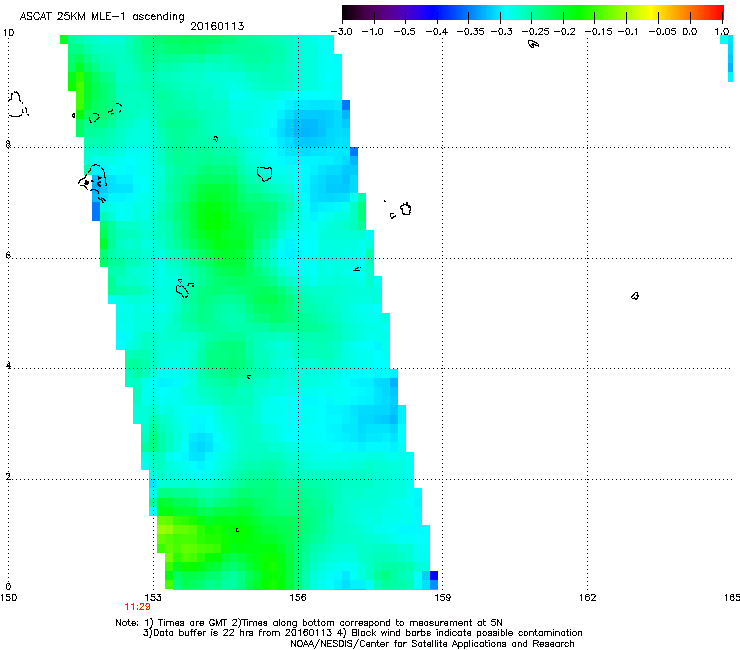Click latitude axis label 2
The image size is (740, 650).
(8, 476)
